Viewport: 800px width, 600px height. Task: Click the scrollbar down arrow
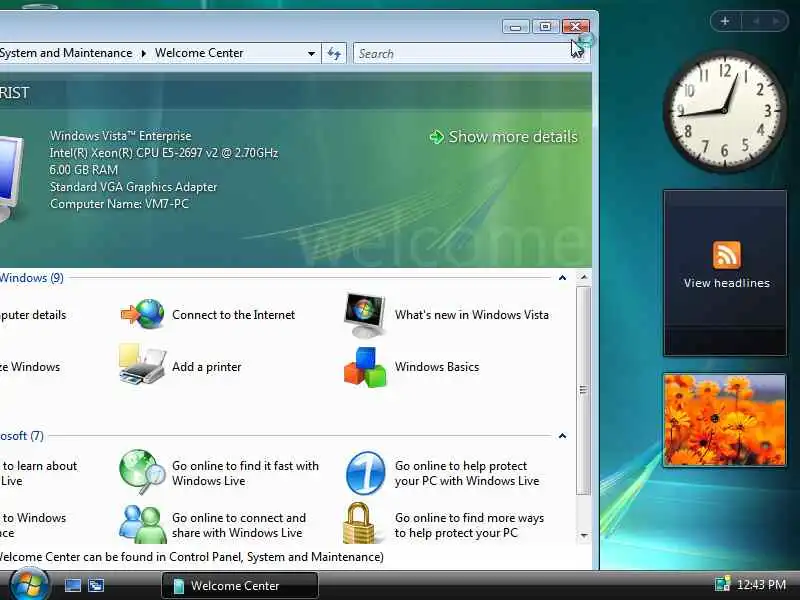point(584,536)
